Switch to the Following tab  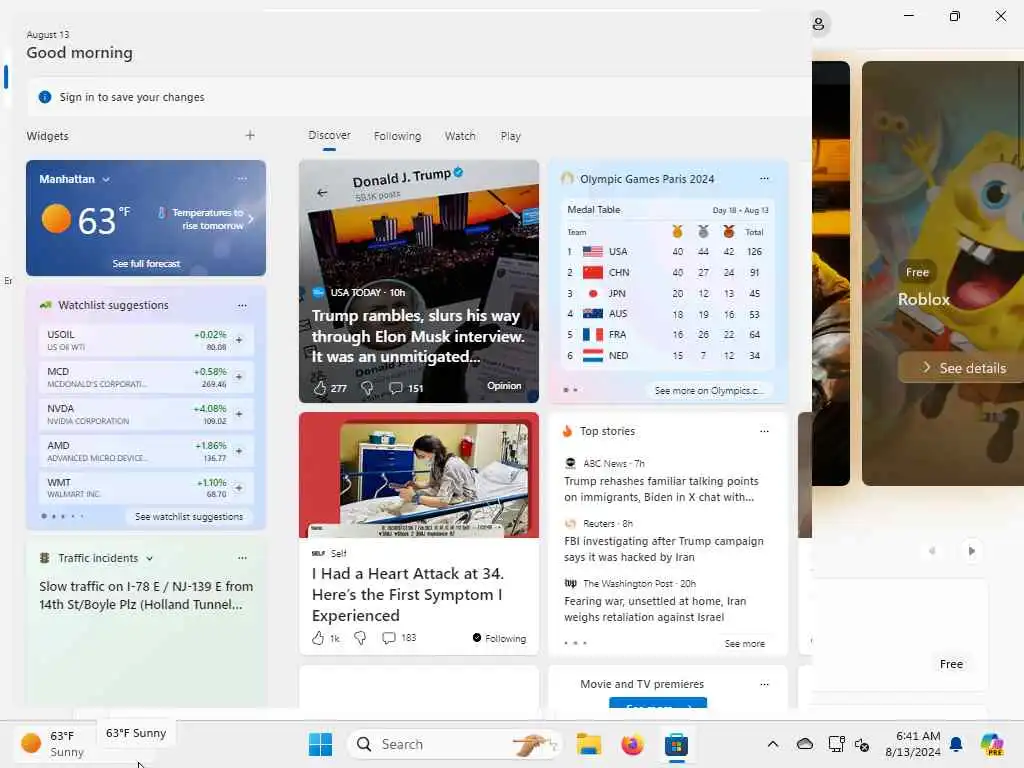pos(397,136)
